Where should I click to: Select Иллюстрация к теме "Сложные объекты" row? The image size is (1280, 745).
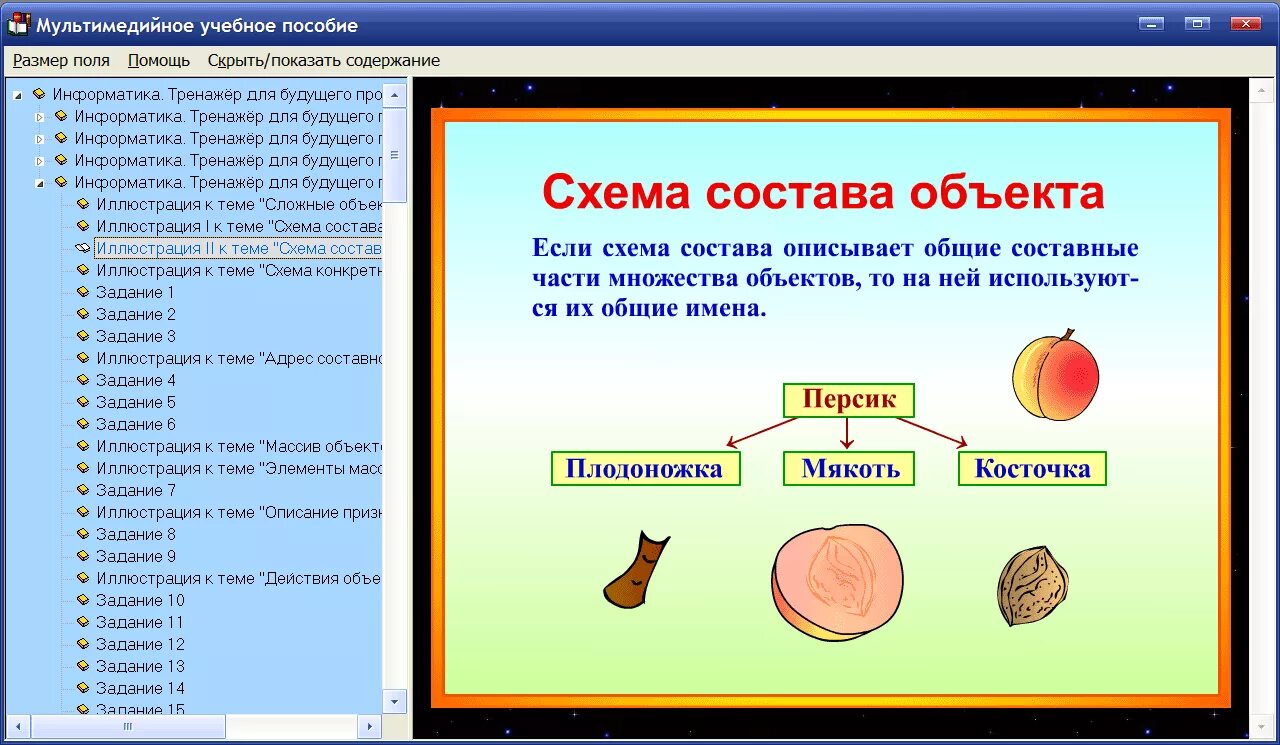point(239,204)
